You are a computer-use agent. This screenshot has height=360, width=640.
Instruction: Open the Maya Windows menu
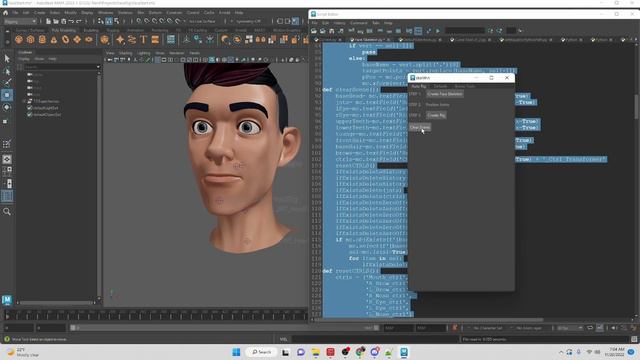[x=105, y=13]
